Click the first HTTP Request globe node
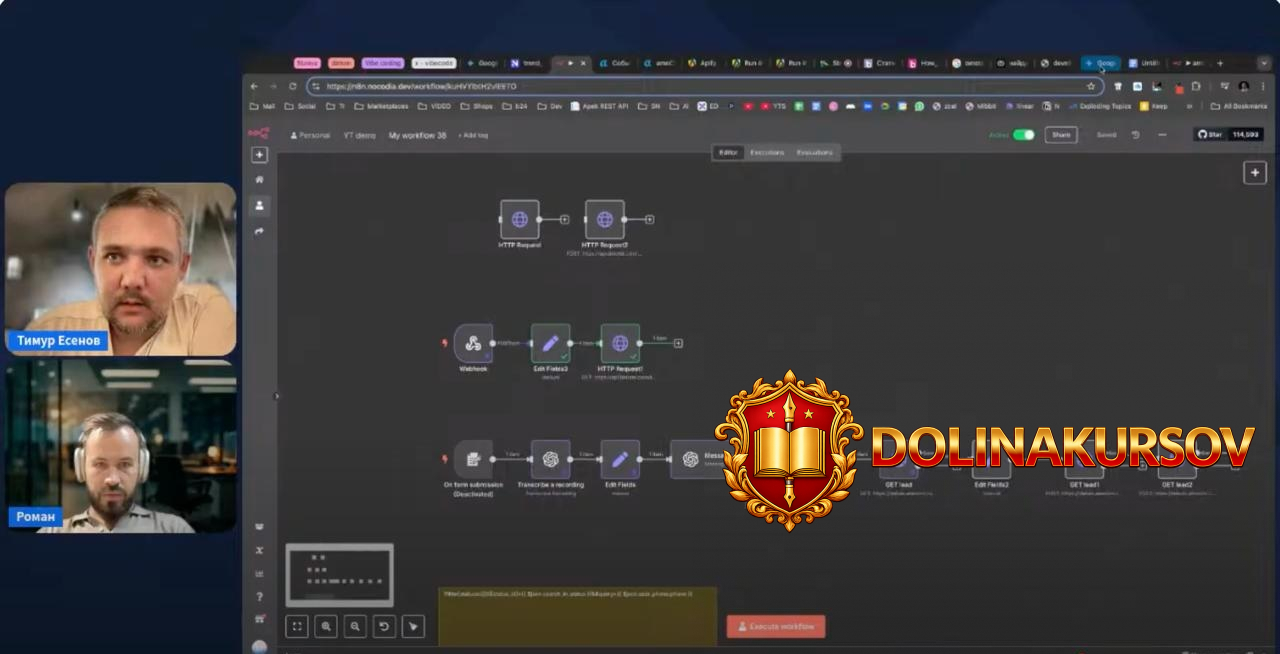 point(519,219)
